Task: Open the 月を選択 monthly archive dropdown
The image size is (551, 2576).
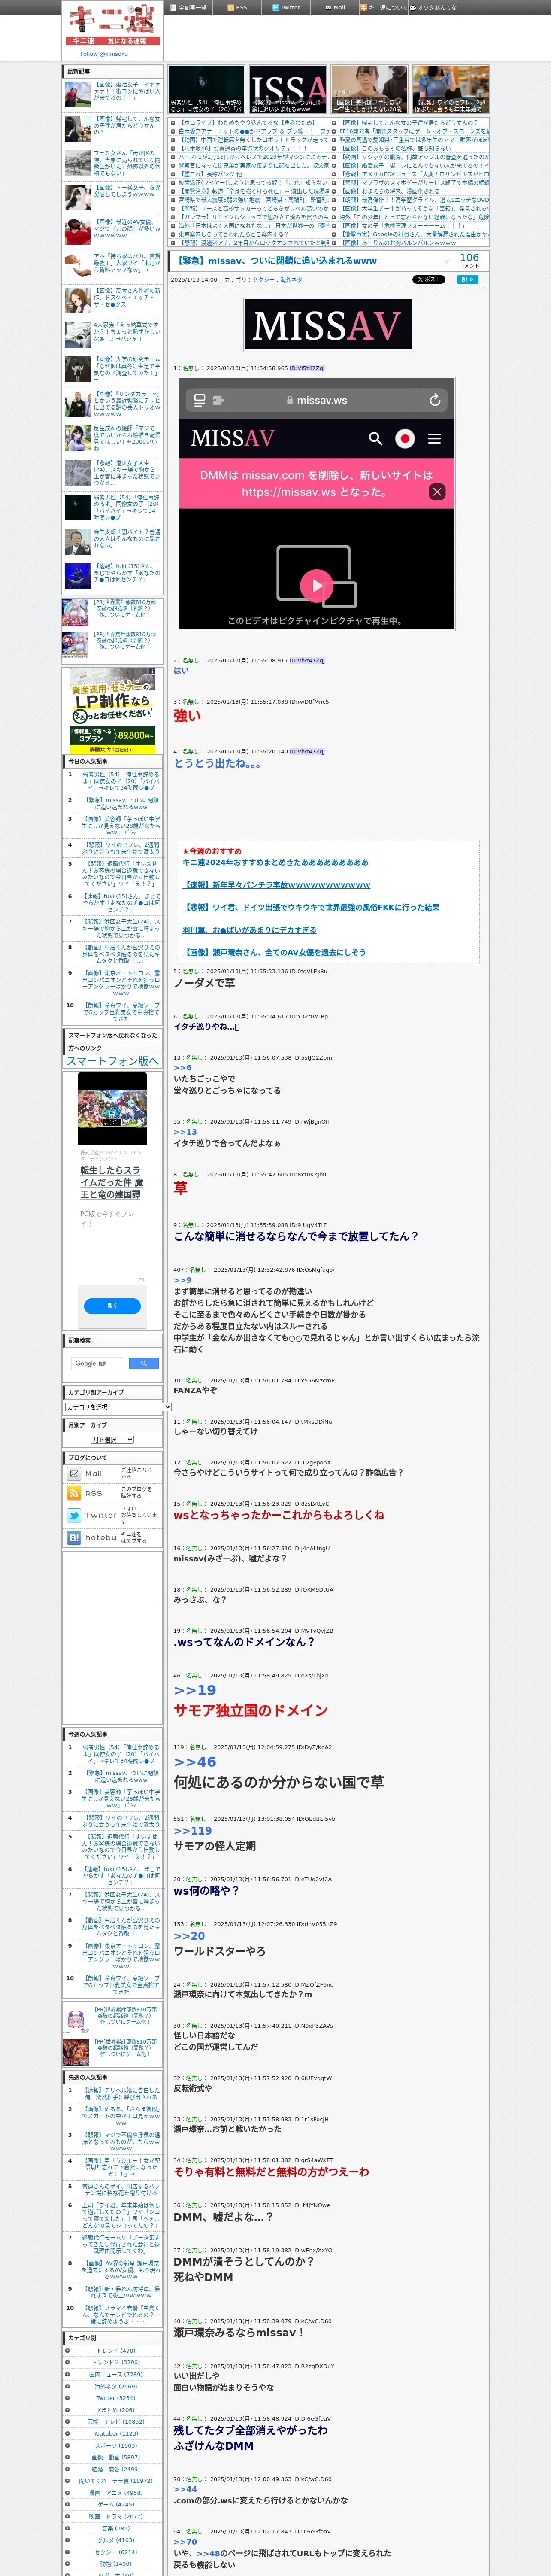Action: [112, 1440]
